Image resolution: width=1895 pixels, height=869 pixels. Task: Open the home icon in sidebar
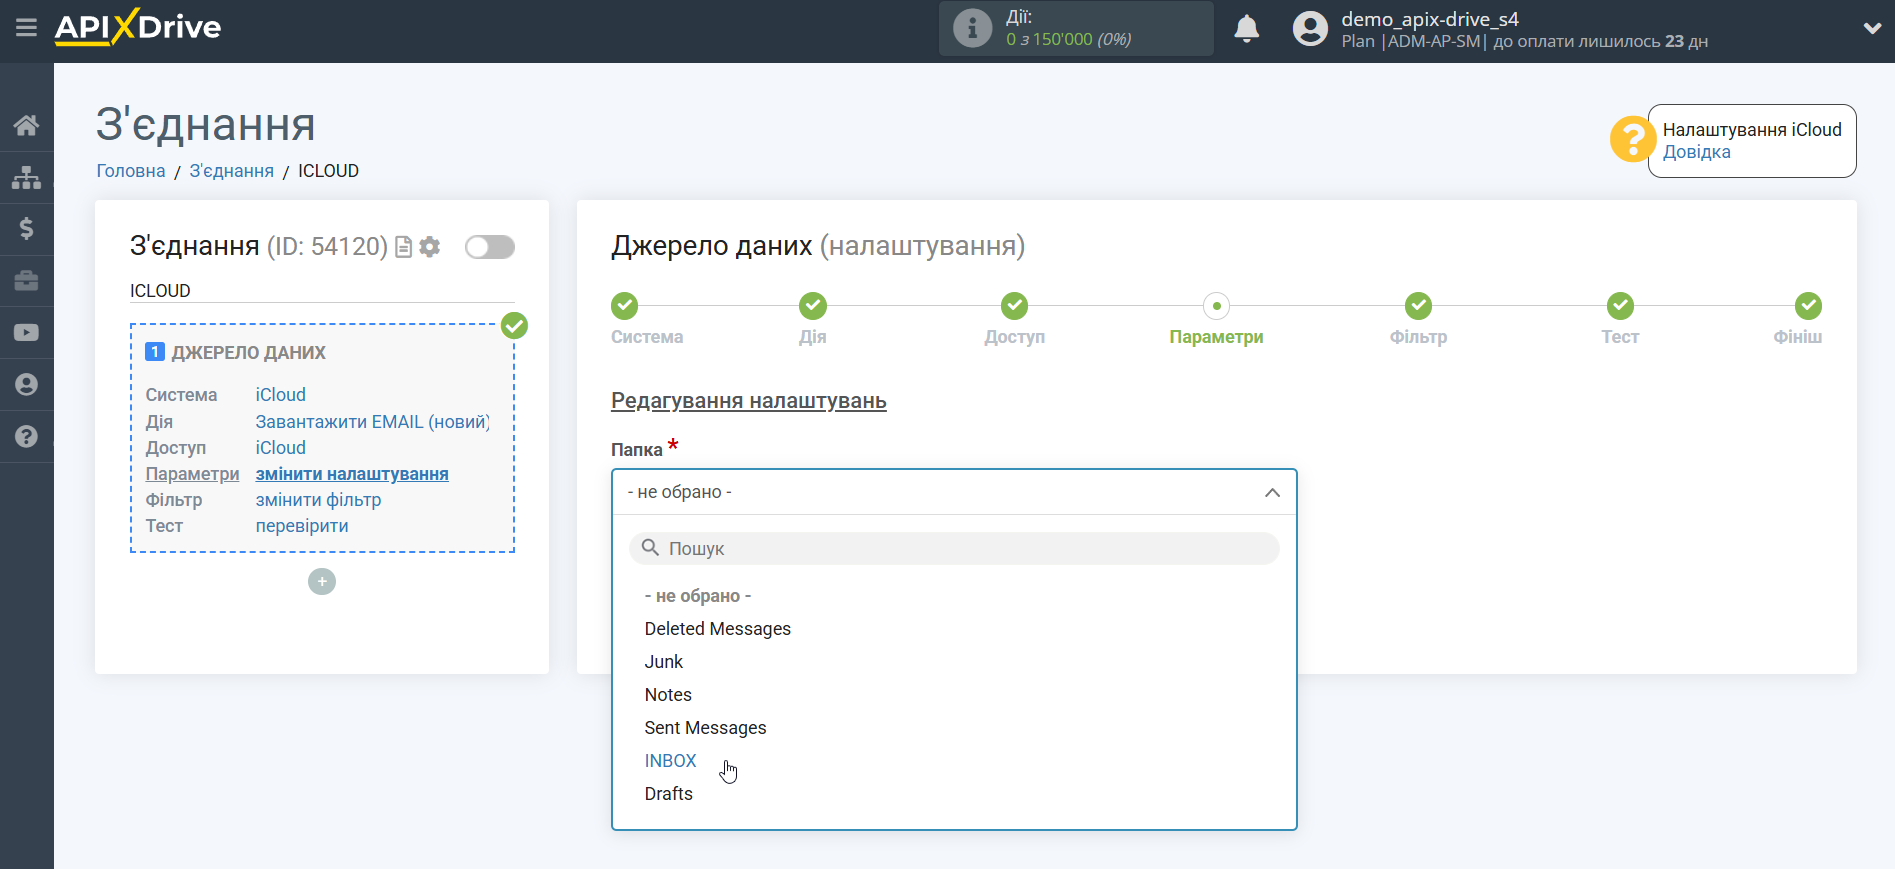[x=26, y=125]
